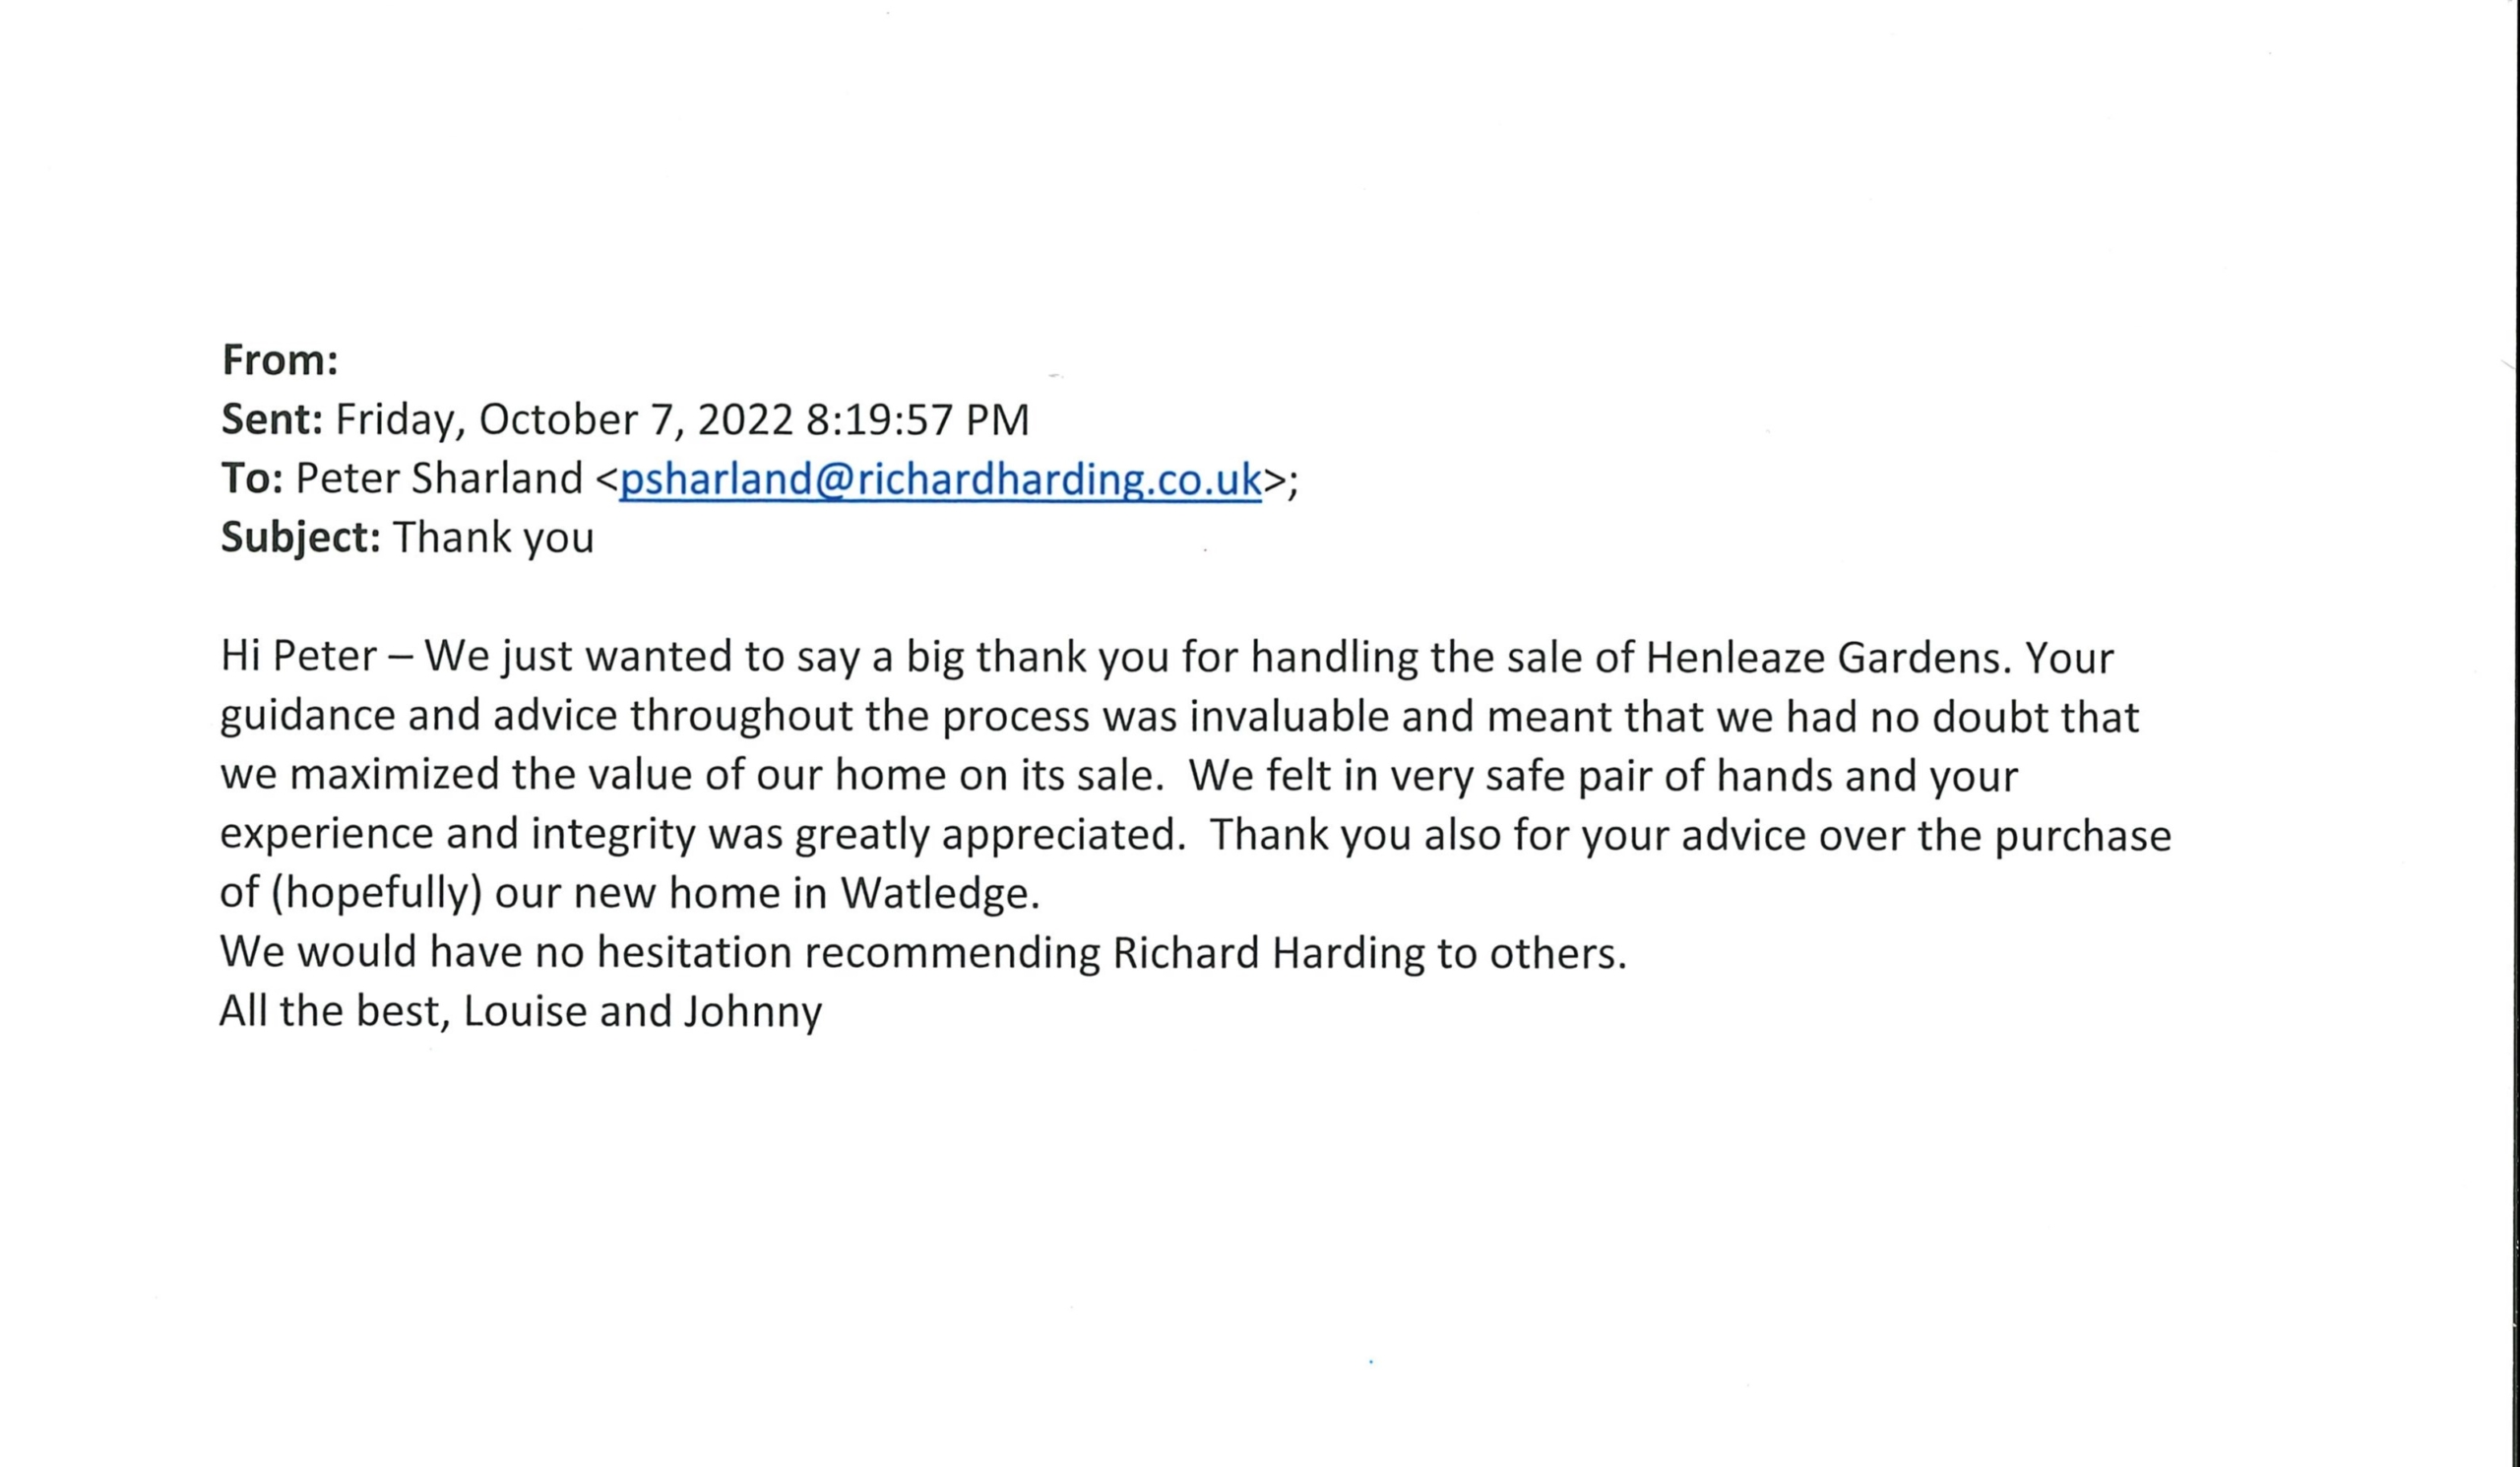
Task: Click the bold "Subject:" label
Action: click(300, 538)
